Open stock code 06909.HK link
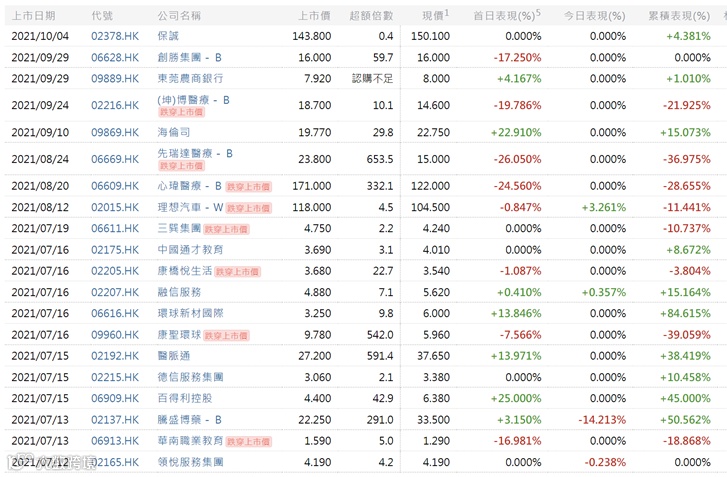This screenshot has height=477, width=727. tap(115, 398)
